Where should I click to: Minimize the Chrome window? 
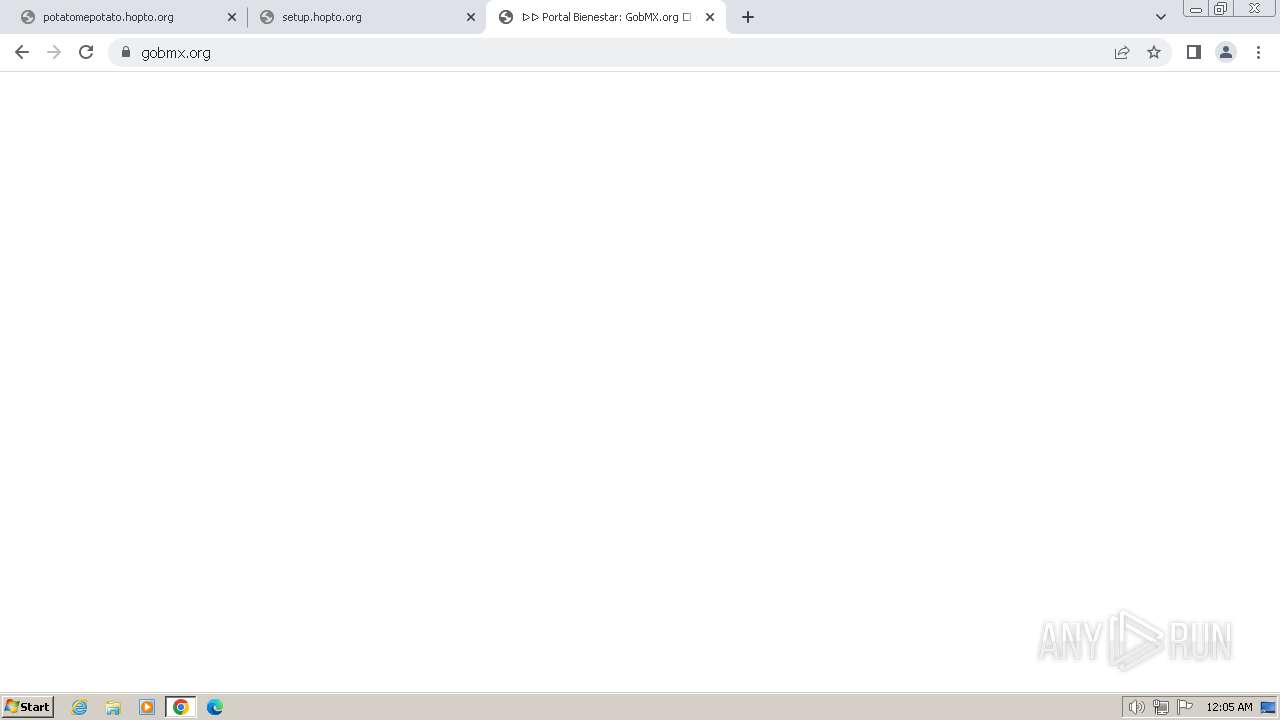(x=1196, y=9)
